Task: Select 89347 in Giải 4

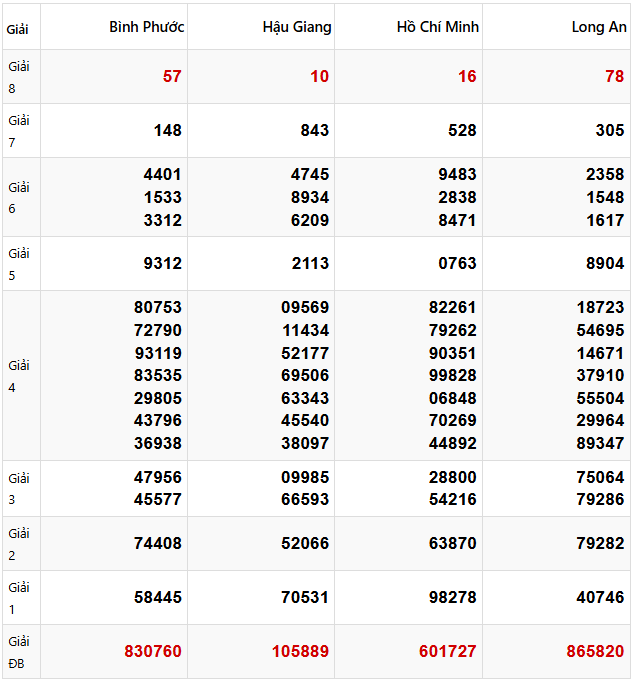Action: pyautogui.click(x=600, y=444)
